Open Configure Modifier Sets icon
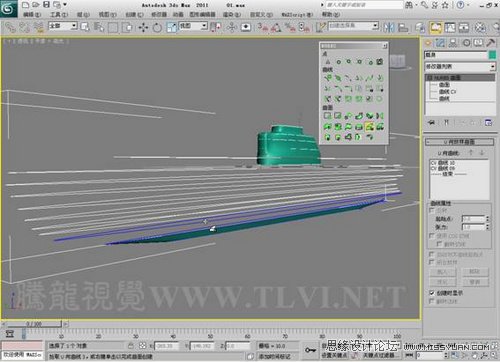The width and height of the screenshot is (500, 362). tap(488, 122)
